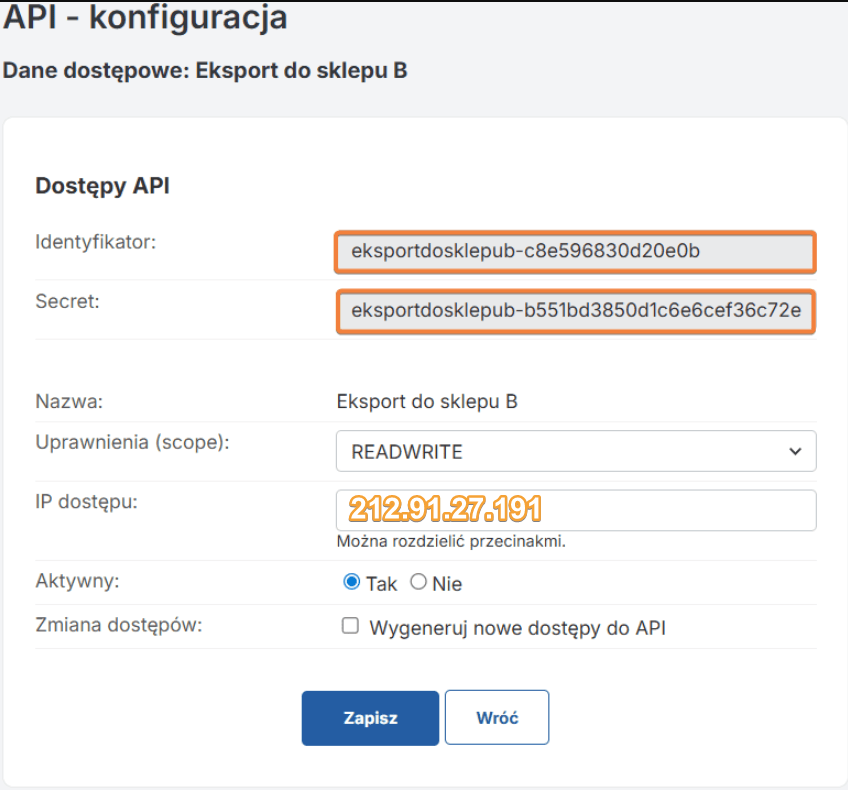The width and height of the screenshot is (848, 790).
Task: Click the 'Wygeneruj nowe dostępy do API' label text
Action: click(x=517, y=628)
